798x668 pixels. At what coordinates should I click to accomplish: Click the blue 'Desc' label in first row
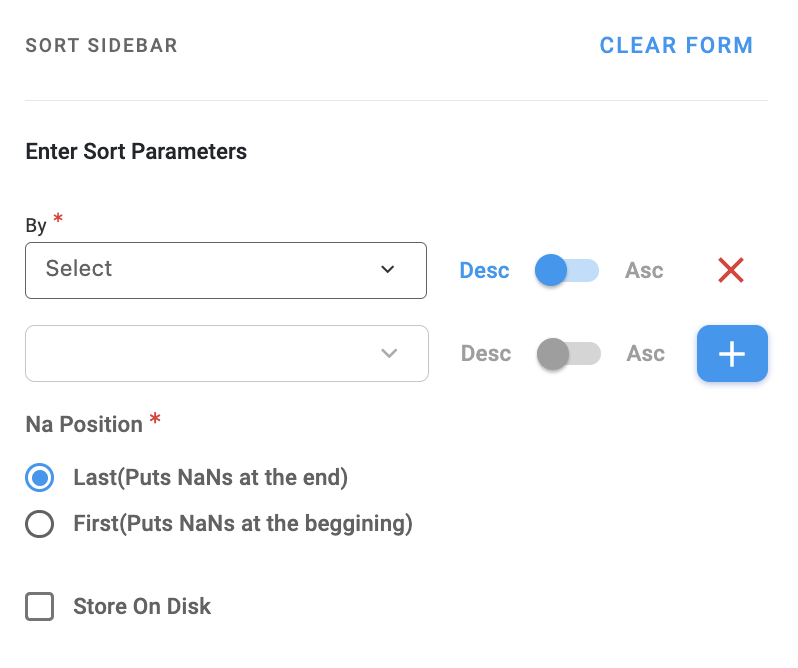click(x=484, y=271)
